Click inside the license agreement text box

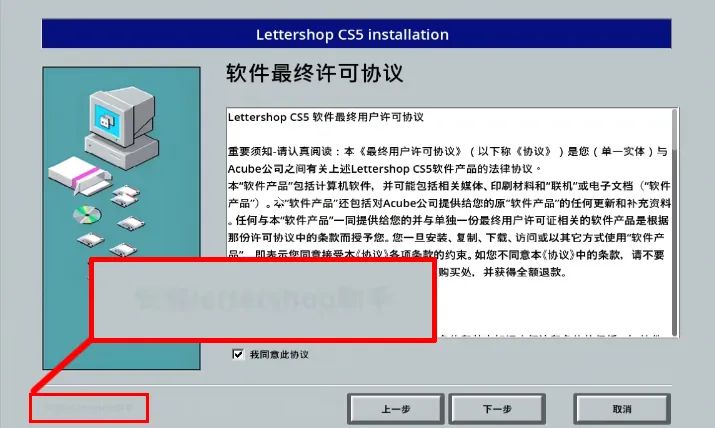pyautogui.click(x=452, y=222)
